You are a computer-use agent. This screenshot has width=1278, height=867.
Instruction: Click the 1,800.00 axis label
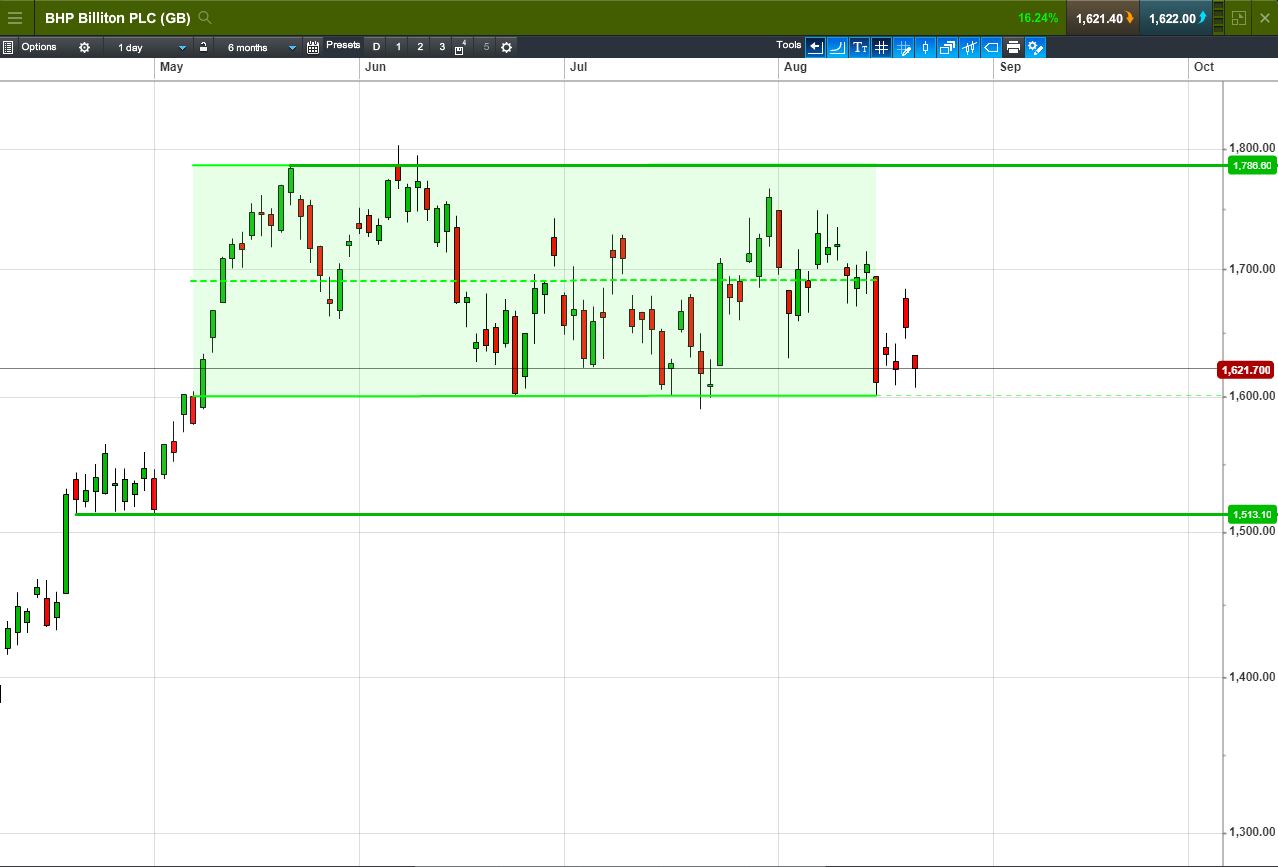coord(1253,149)
